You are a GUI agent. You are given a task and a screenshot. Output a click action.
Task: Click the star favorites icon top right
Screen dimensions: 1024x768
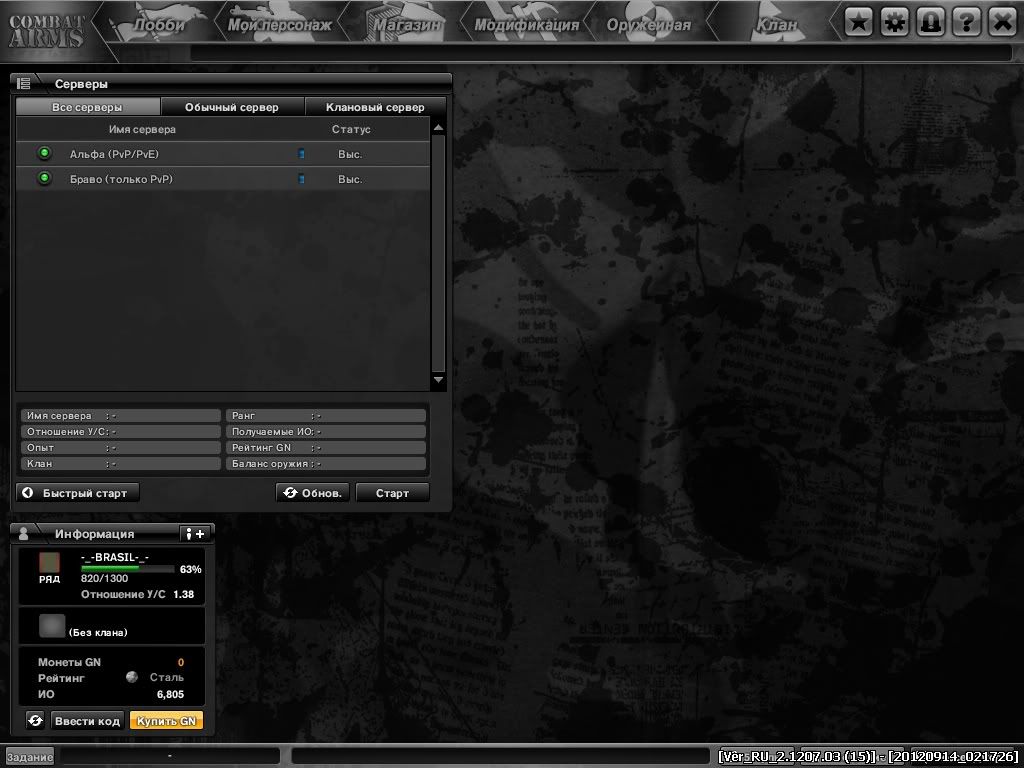click(859, 21)
